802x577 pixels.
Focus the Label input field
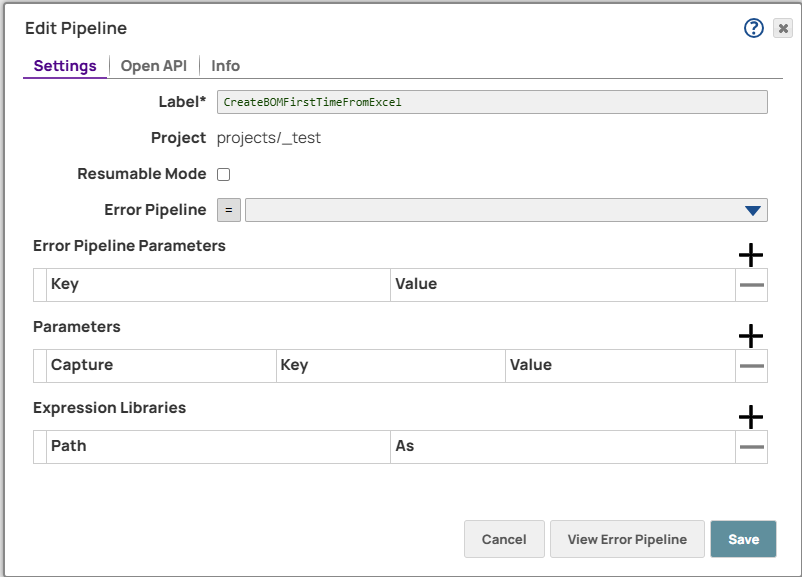[492, 102]
